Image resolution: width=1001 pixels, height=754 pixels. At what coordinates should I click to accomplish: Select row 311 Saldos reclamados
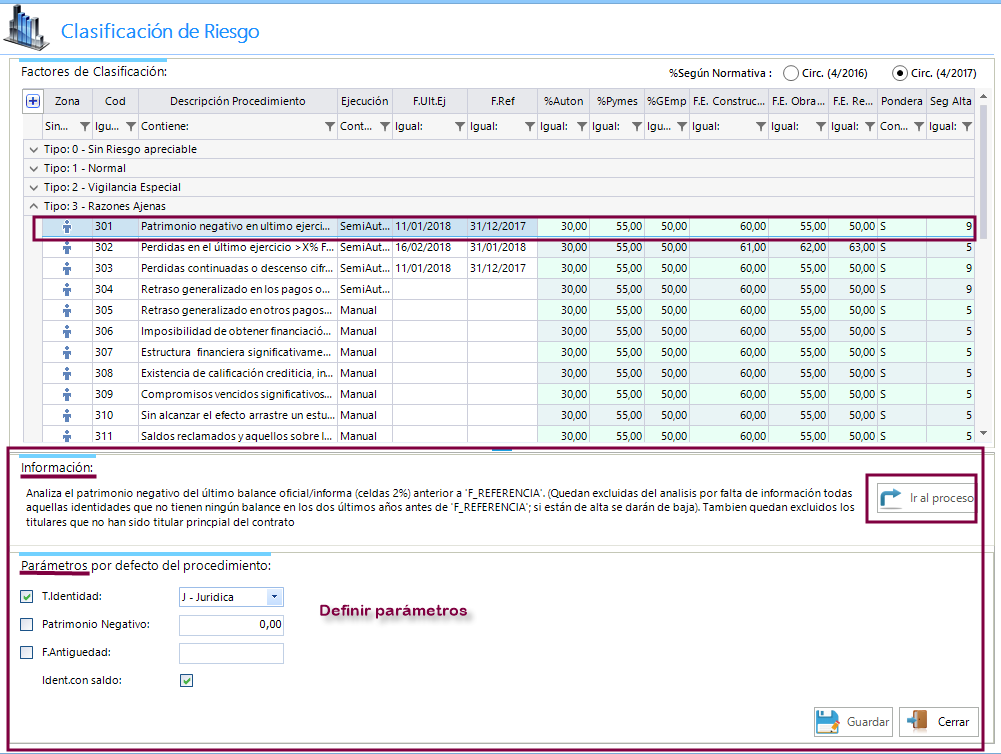[x=508, y=435]
